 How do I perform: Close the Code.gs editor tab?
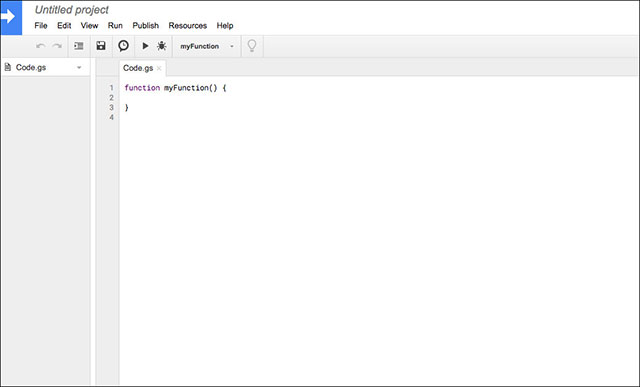pyautogui.click(x=159, y=68)
